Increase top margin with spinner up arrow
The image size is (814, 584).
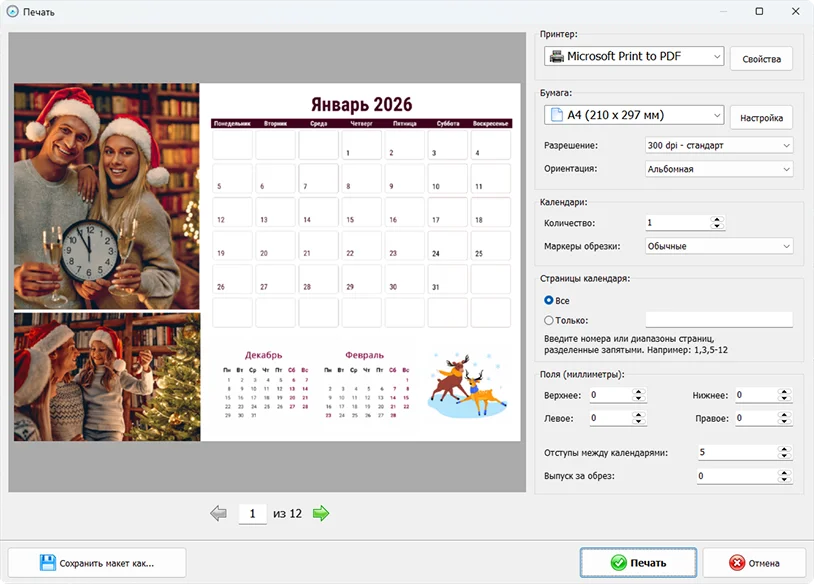[638, 392]
